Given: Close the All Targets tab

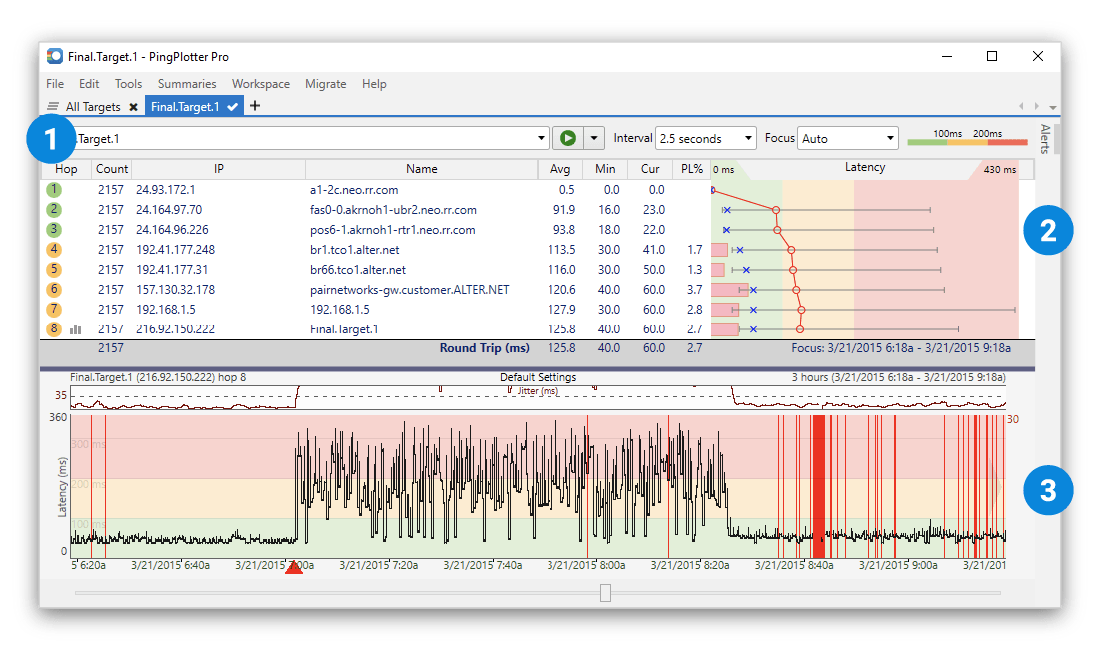Looking at the screenshot, I should coord(133,107).
